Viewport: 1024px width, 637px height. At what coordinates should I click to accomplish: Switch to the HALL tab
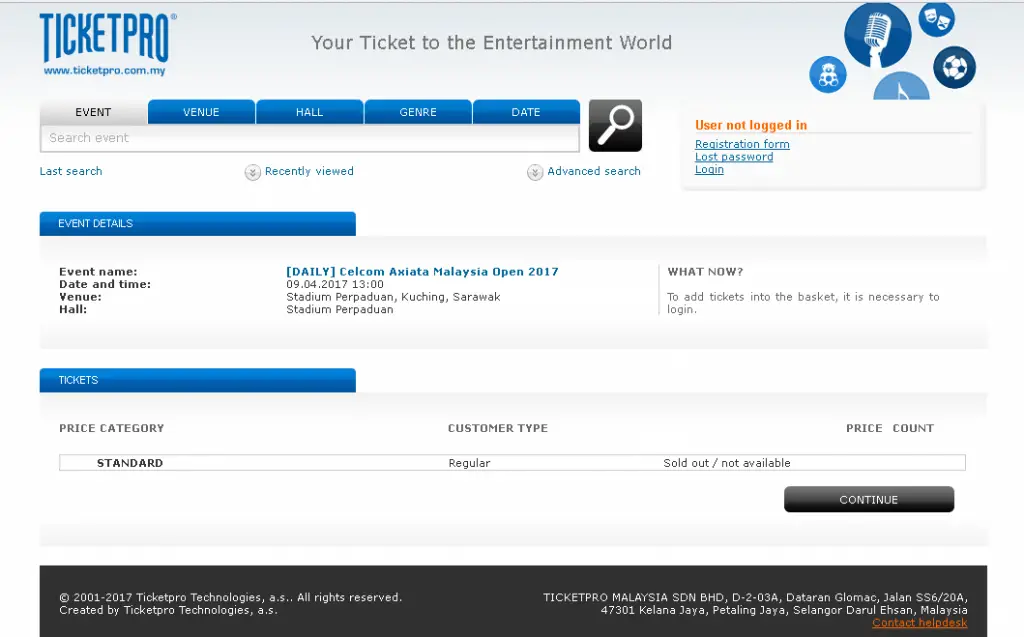(x=310, y=112)
